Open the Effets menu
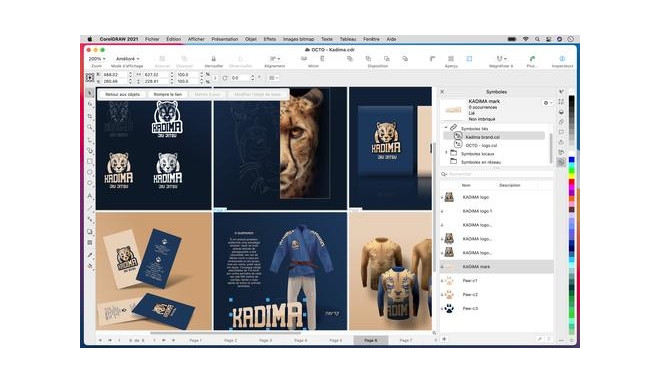The image size is (660, 384). 270,39
